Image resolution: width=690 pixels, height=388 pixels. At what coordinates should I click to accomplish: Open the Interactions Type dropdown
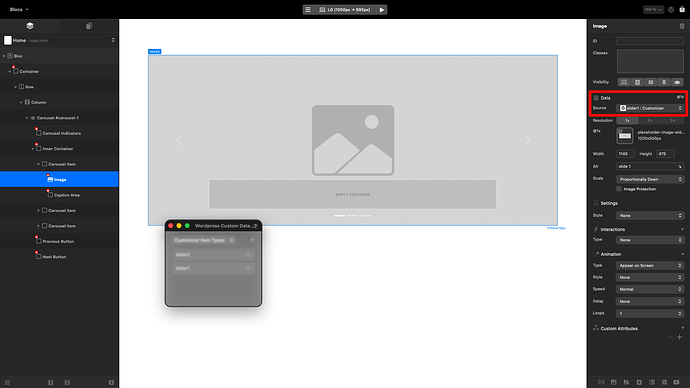click(x=650, y=240)
